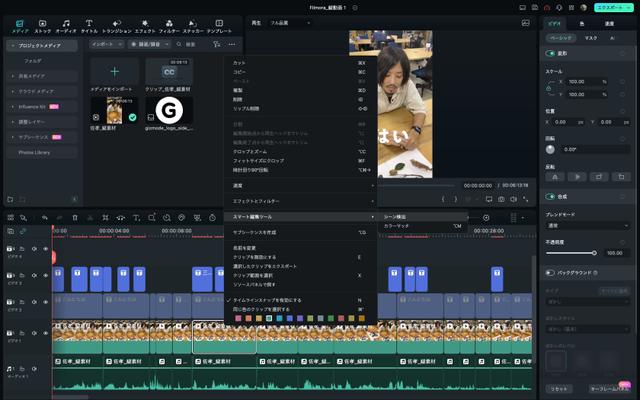The image size is (640, 400).
Task: Click the media panel filter icon
Action: (x=218, y=45)
